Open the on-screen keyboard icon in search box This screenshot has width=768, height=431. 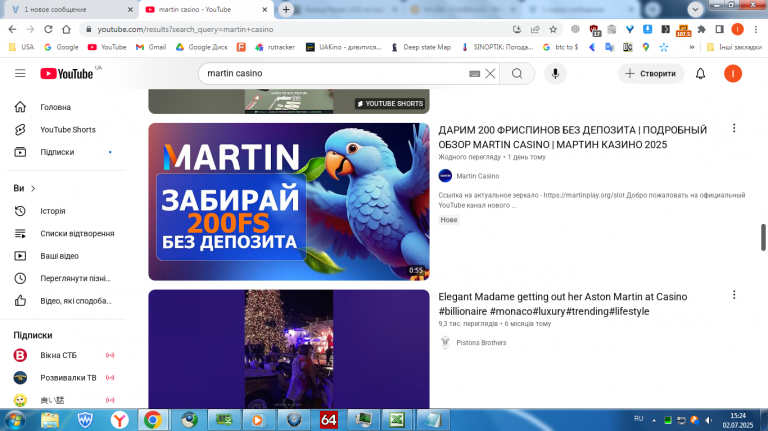click(474, 73)
